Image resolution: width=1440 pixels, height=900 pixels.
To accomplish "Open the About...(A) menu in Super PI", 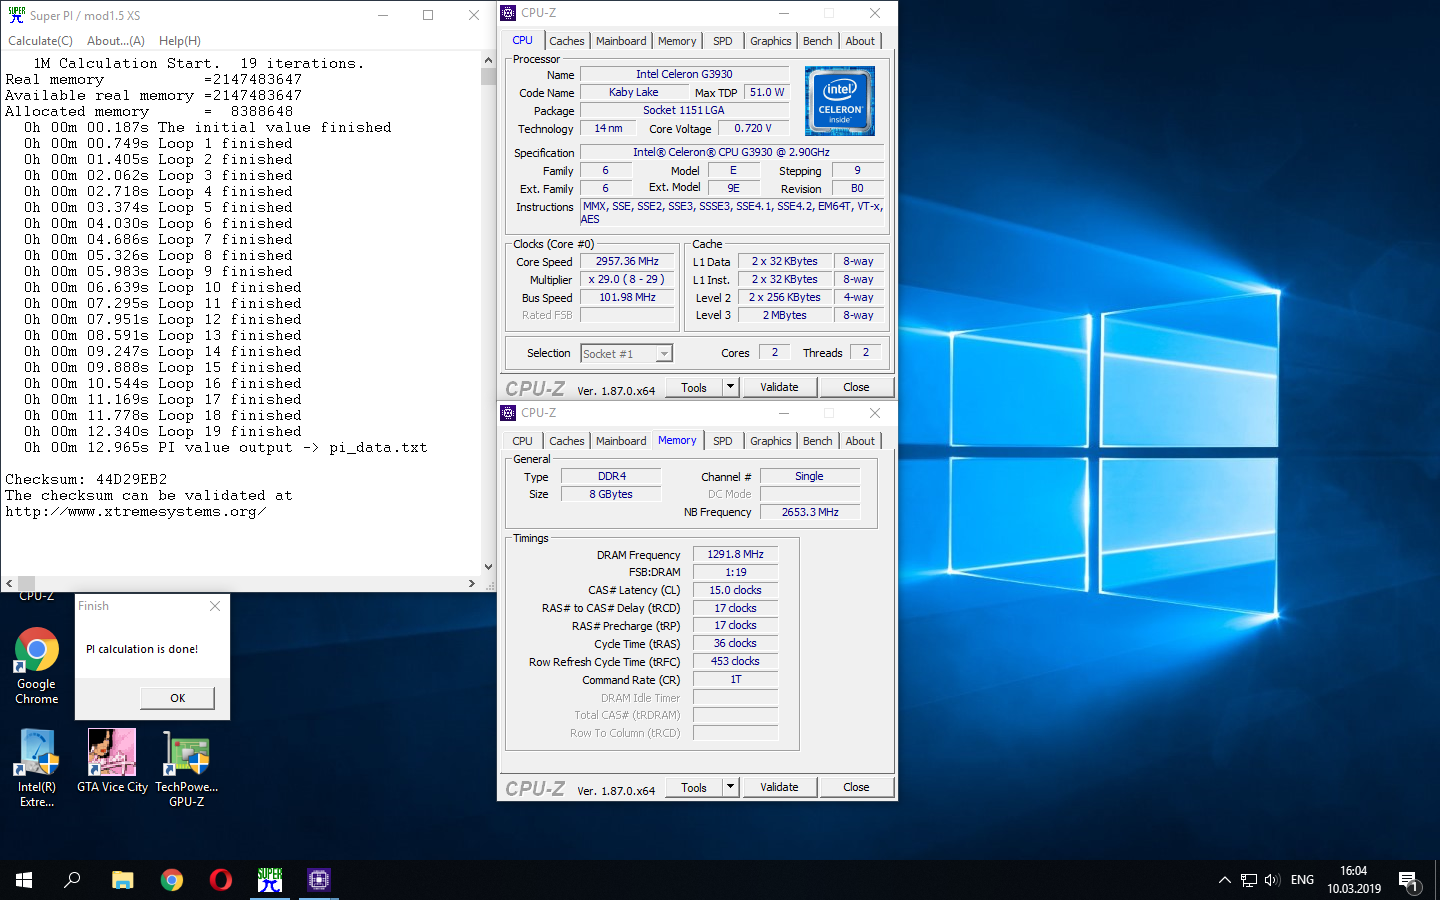I will pyautogui.click(x=116, y=41).
